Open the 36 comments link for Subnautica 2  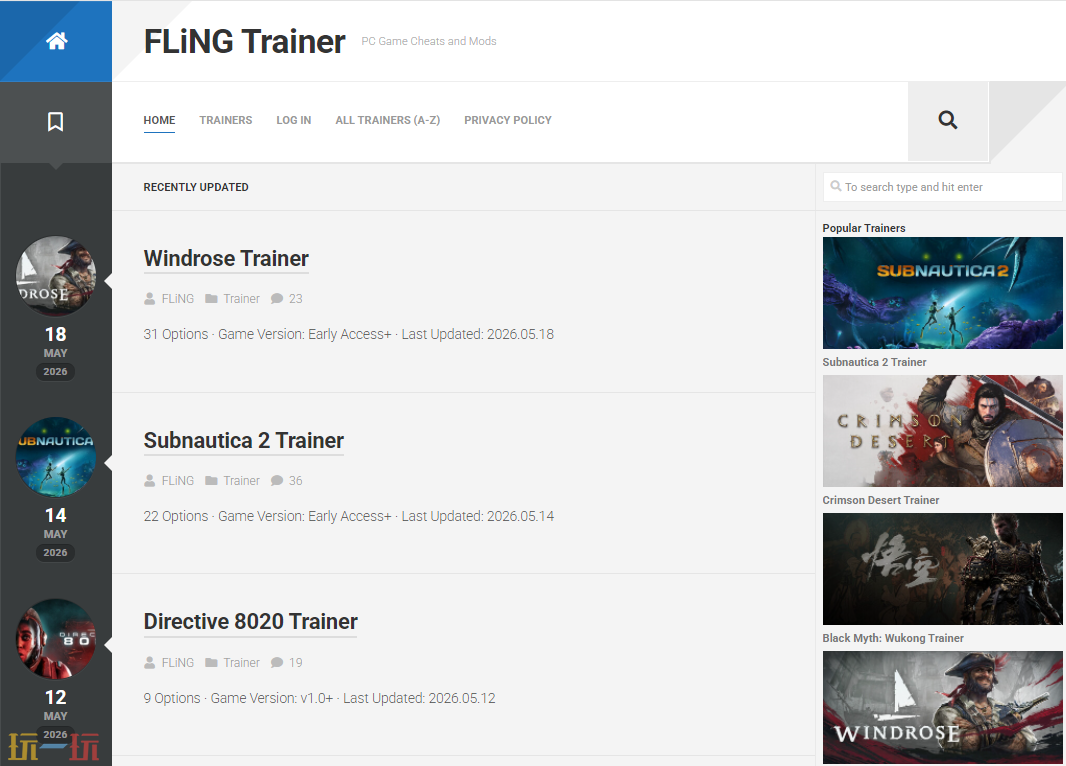296,481
